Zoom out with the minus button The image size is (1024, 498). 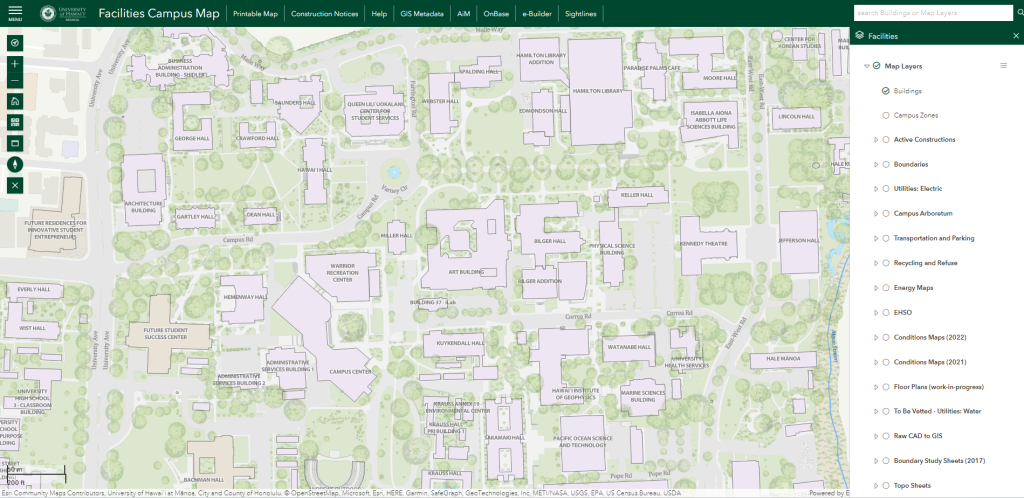coord(16,81)
